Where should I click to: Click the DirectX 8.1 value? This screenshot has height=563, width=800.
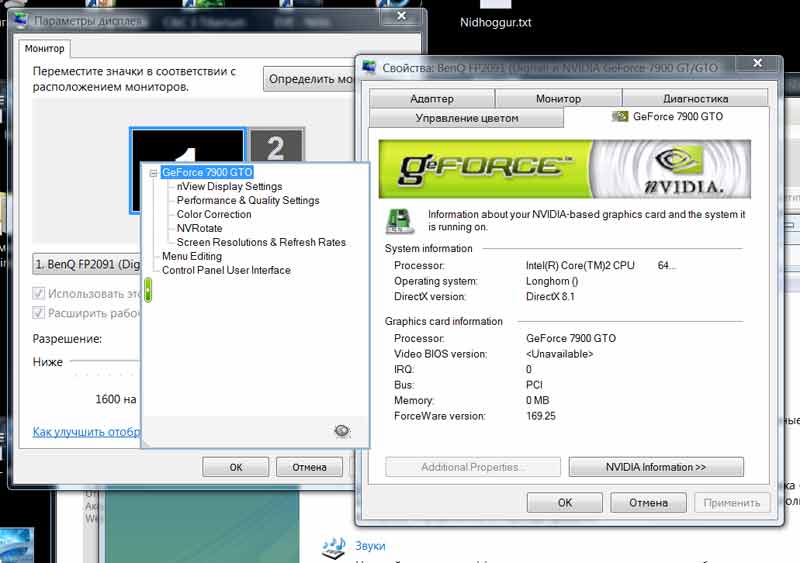(550, 297)
